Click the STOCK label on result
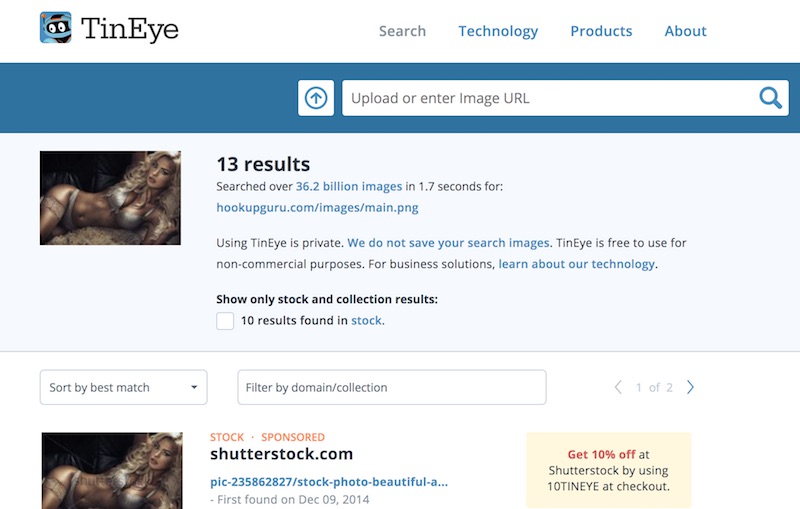Viewport: 800px width, 509px height. click(x=227, y=437)
